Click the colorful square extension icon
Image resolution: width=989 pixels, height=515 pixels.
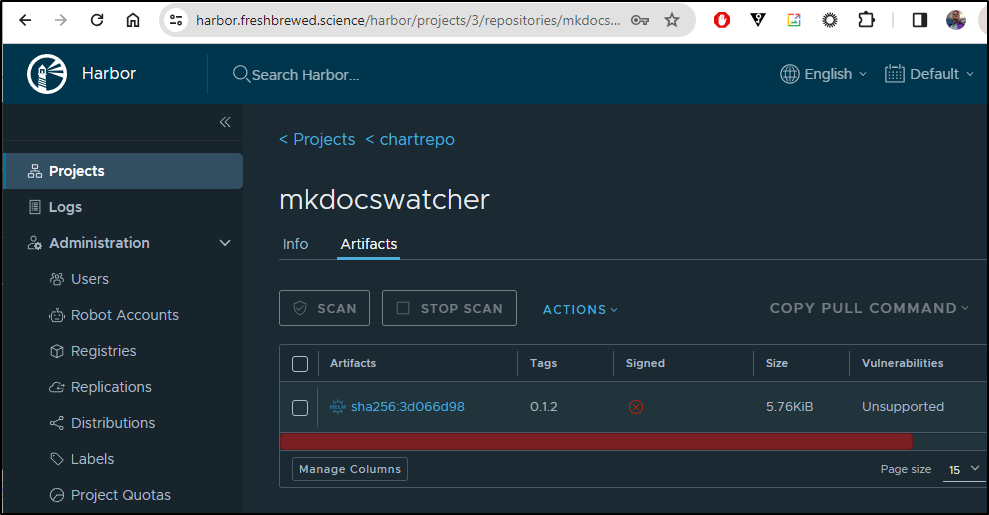793,20
